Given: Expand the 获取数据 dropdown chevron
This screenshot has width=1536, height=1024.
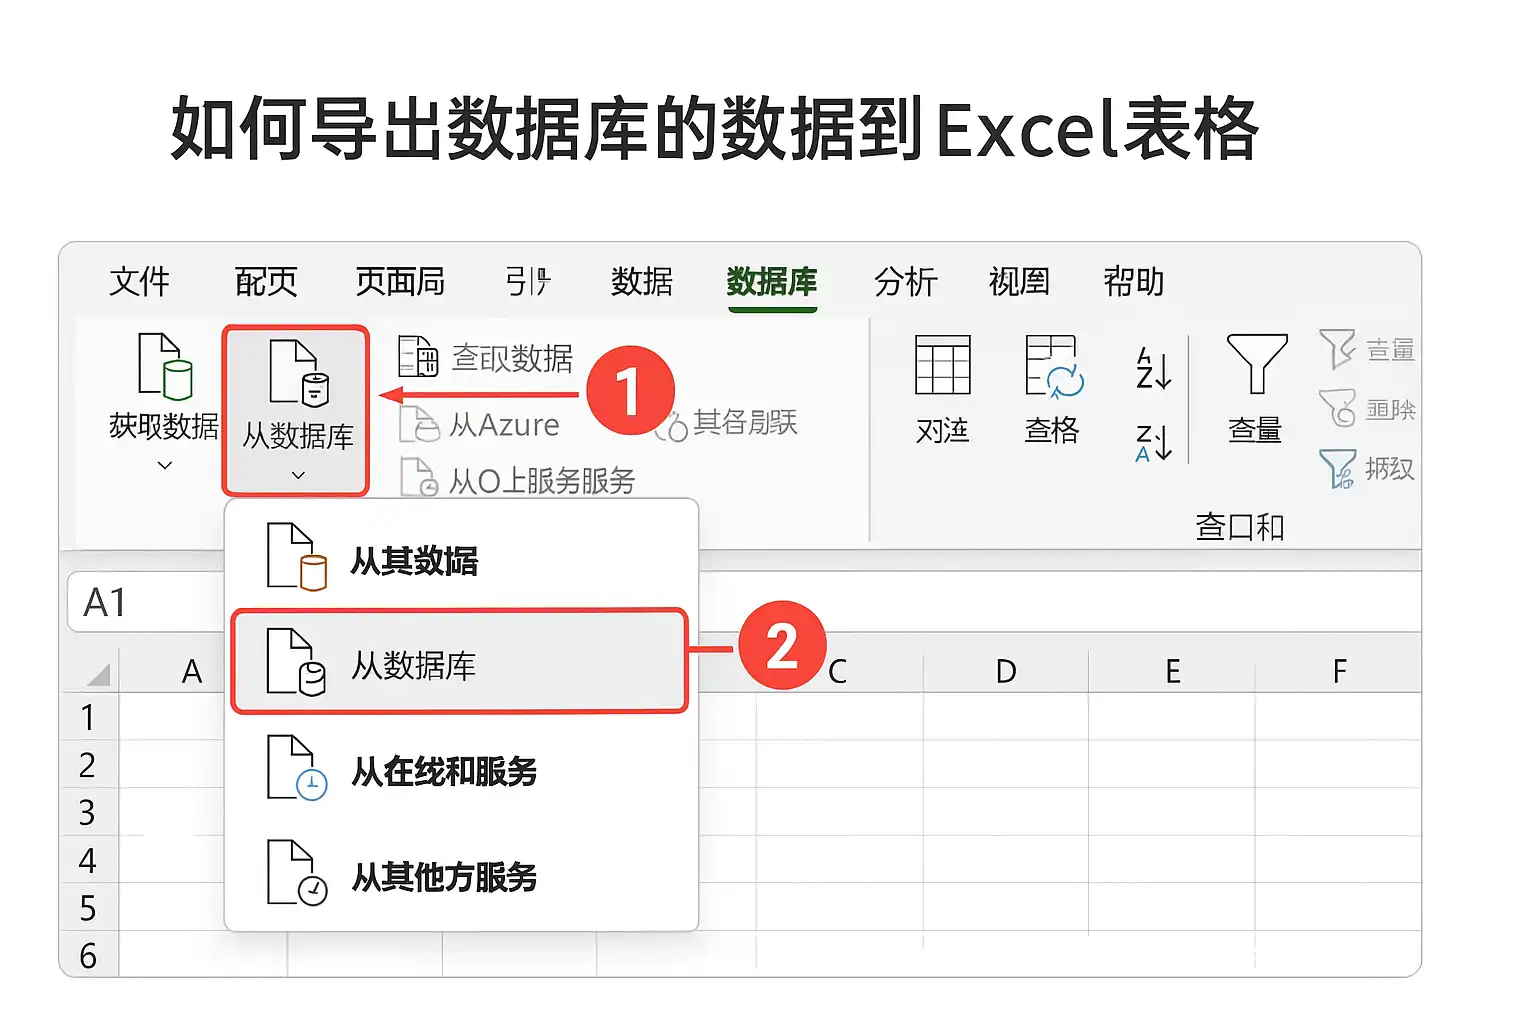Looking at the screenshot, I should point(165,465).
